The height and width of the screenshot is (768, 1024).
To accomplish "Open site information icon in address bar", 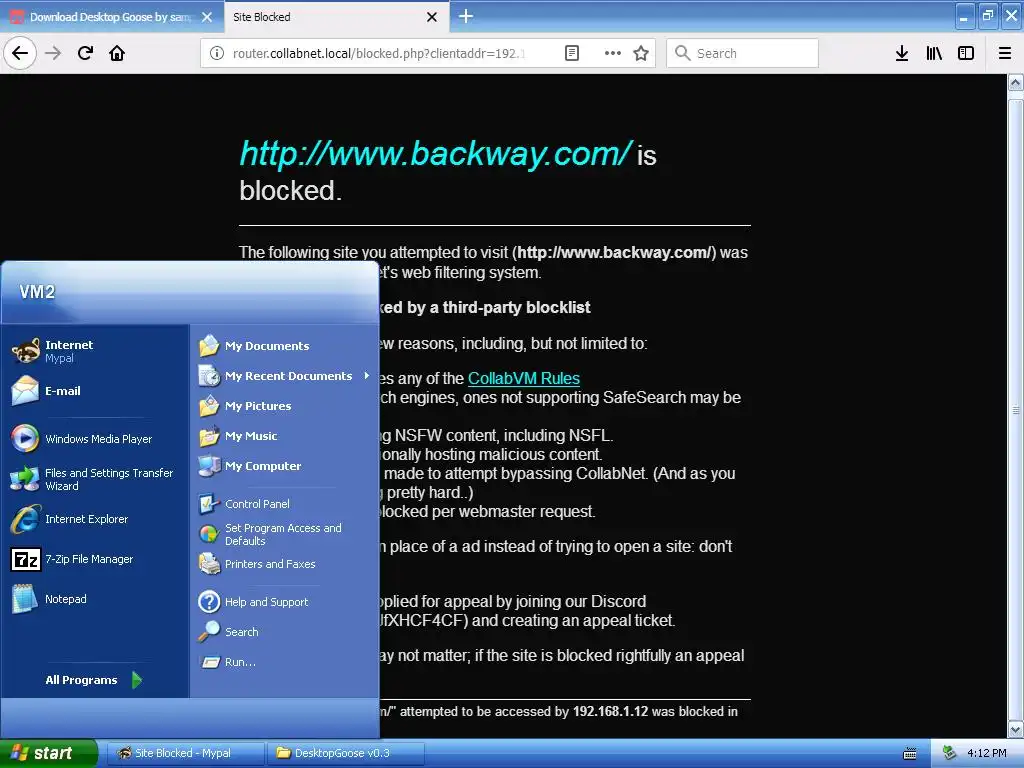I will pos(216,53).
